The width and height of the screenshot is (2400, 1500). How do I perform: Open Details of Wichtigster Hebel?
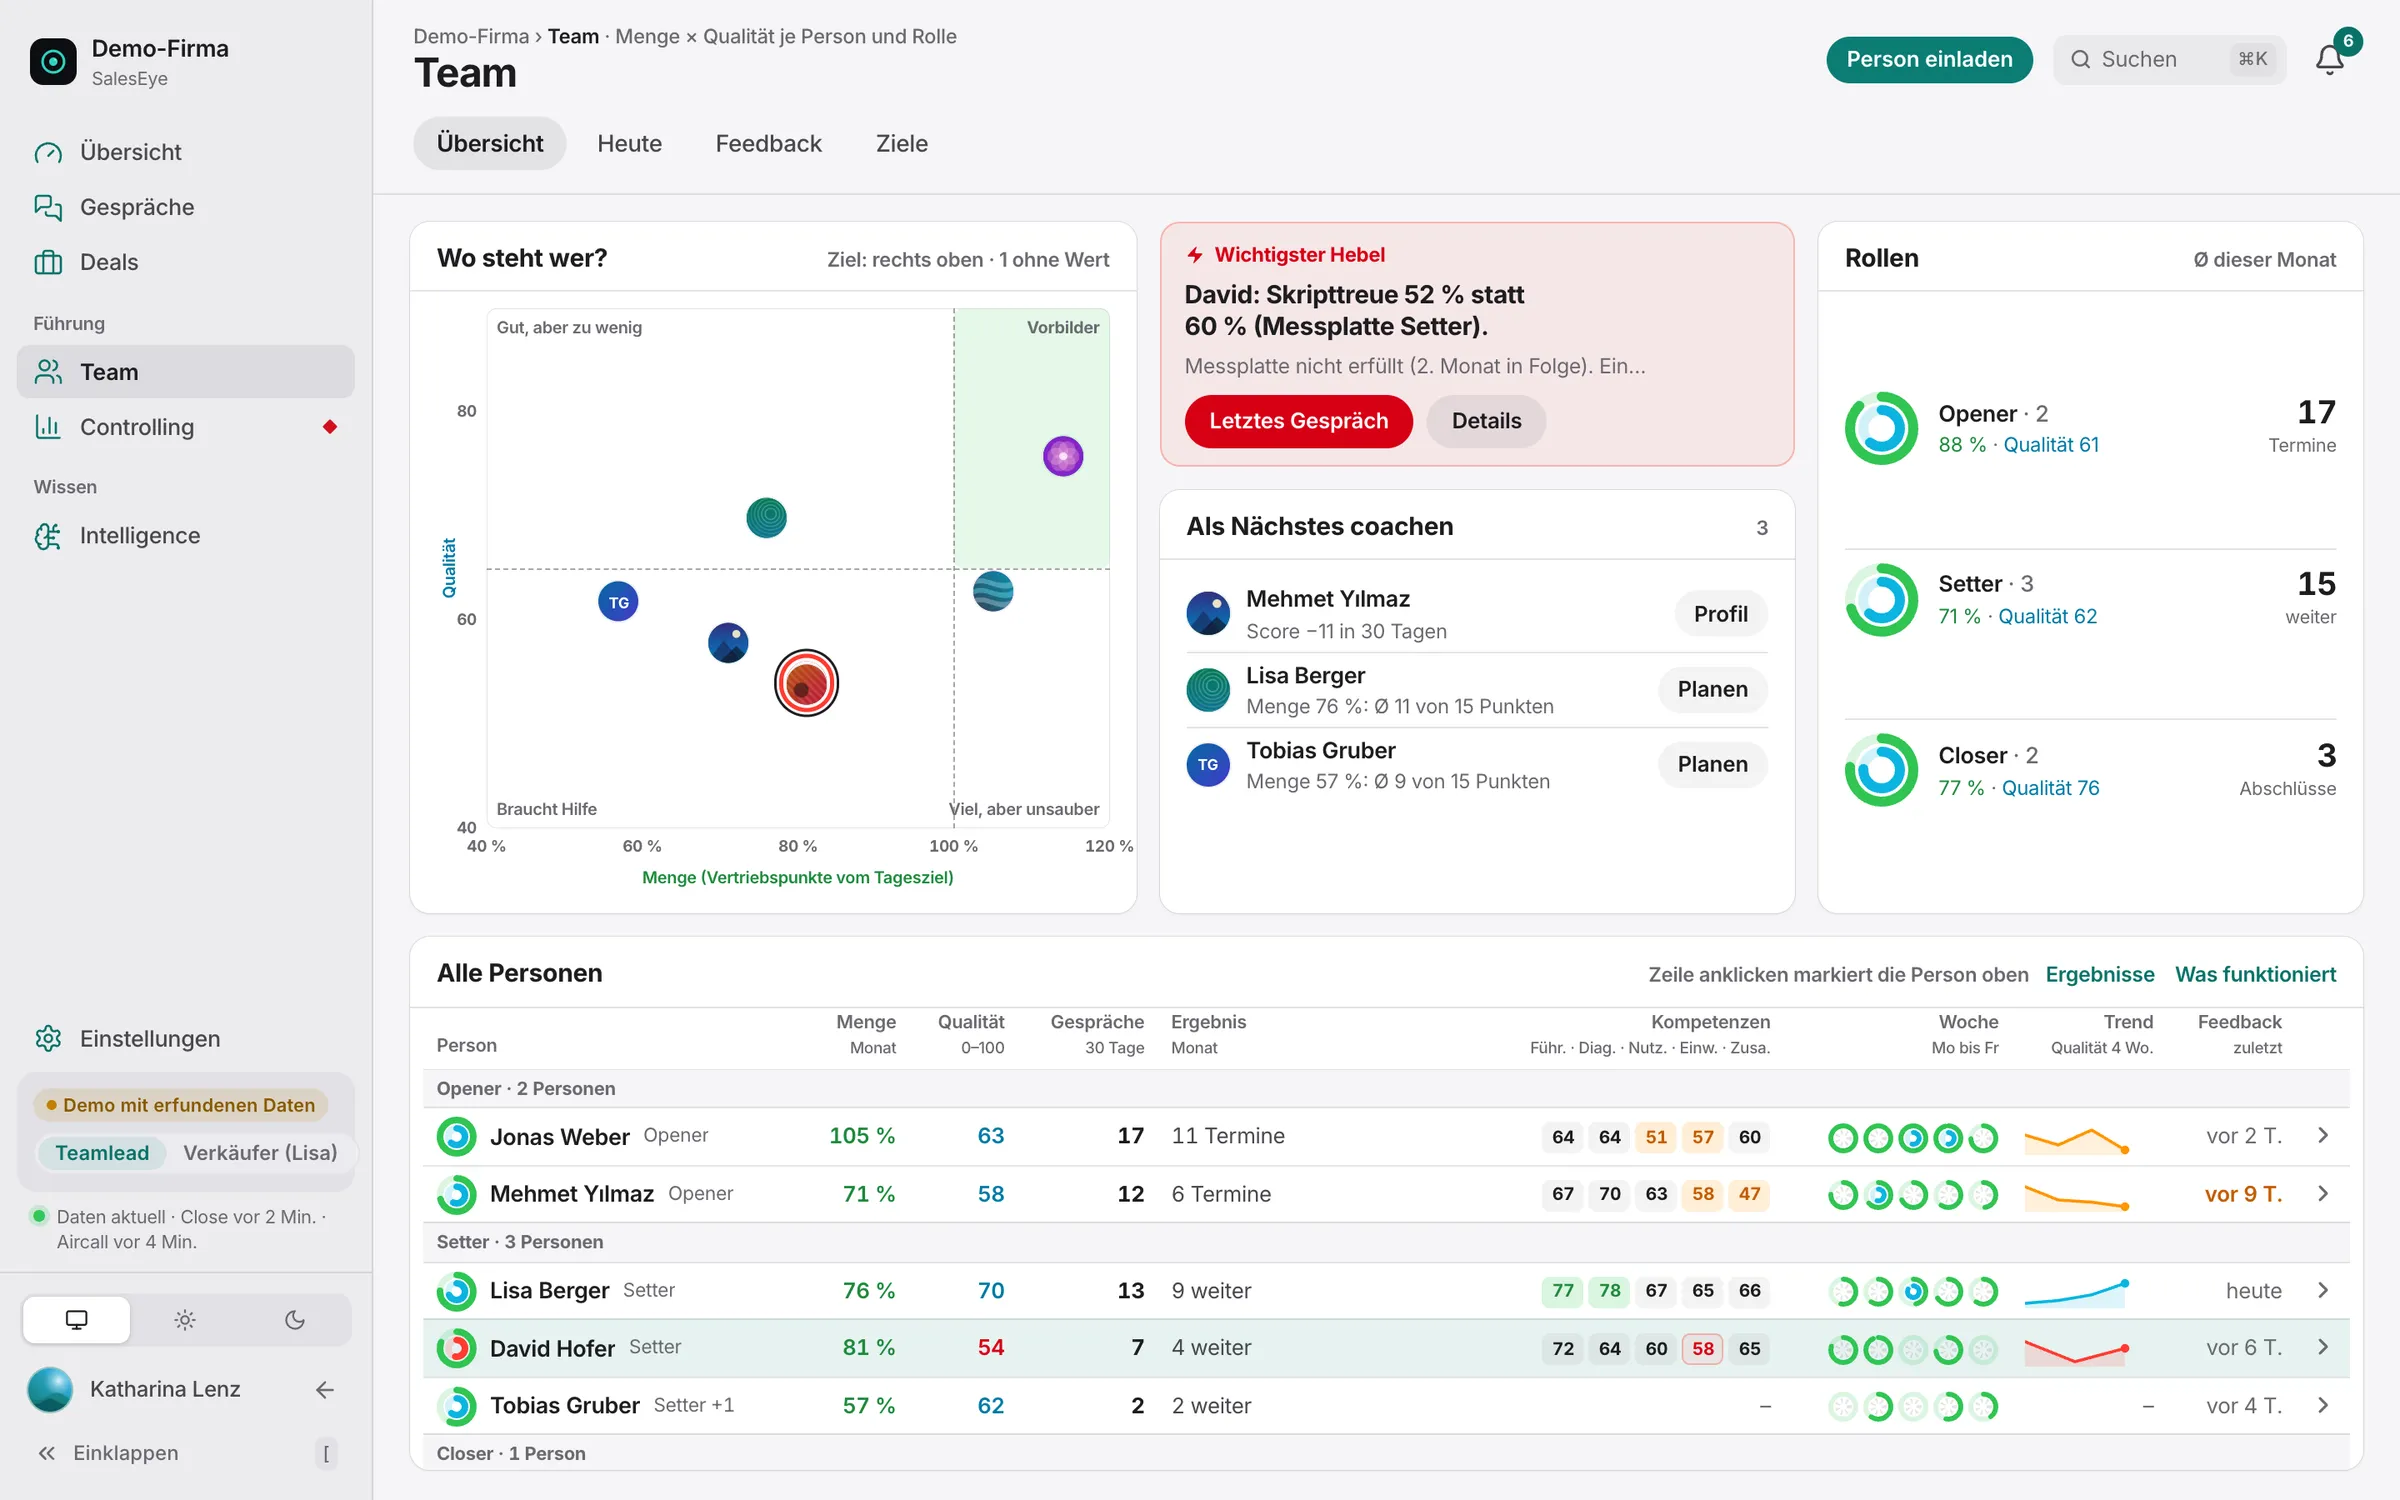(x=1486, y=421)
